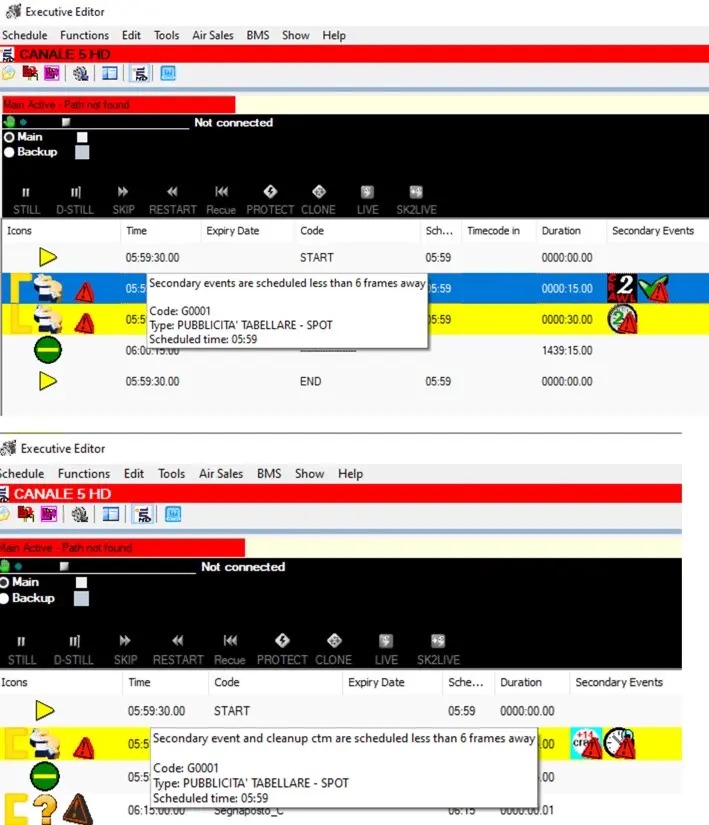Viewport: 709px width, 825px height.
Task: Click the PROTECT icon in upper window
Action: (x=270, y=192)
